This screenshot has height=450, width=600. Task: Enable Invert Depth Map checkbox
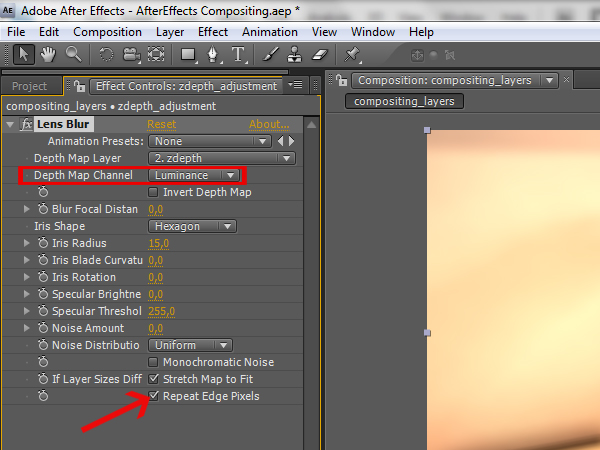tap(154, 192)
